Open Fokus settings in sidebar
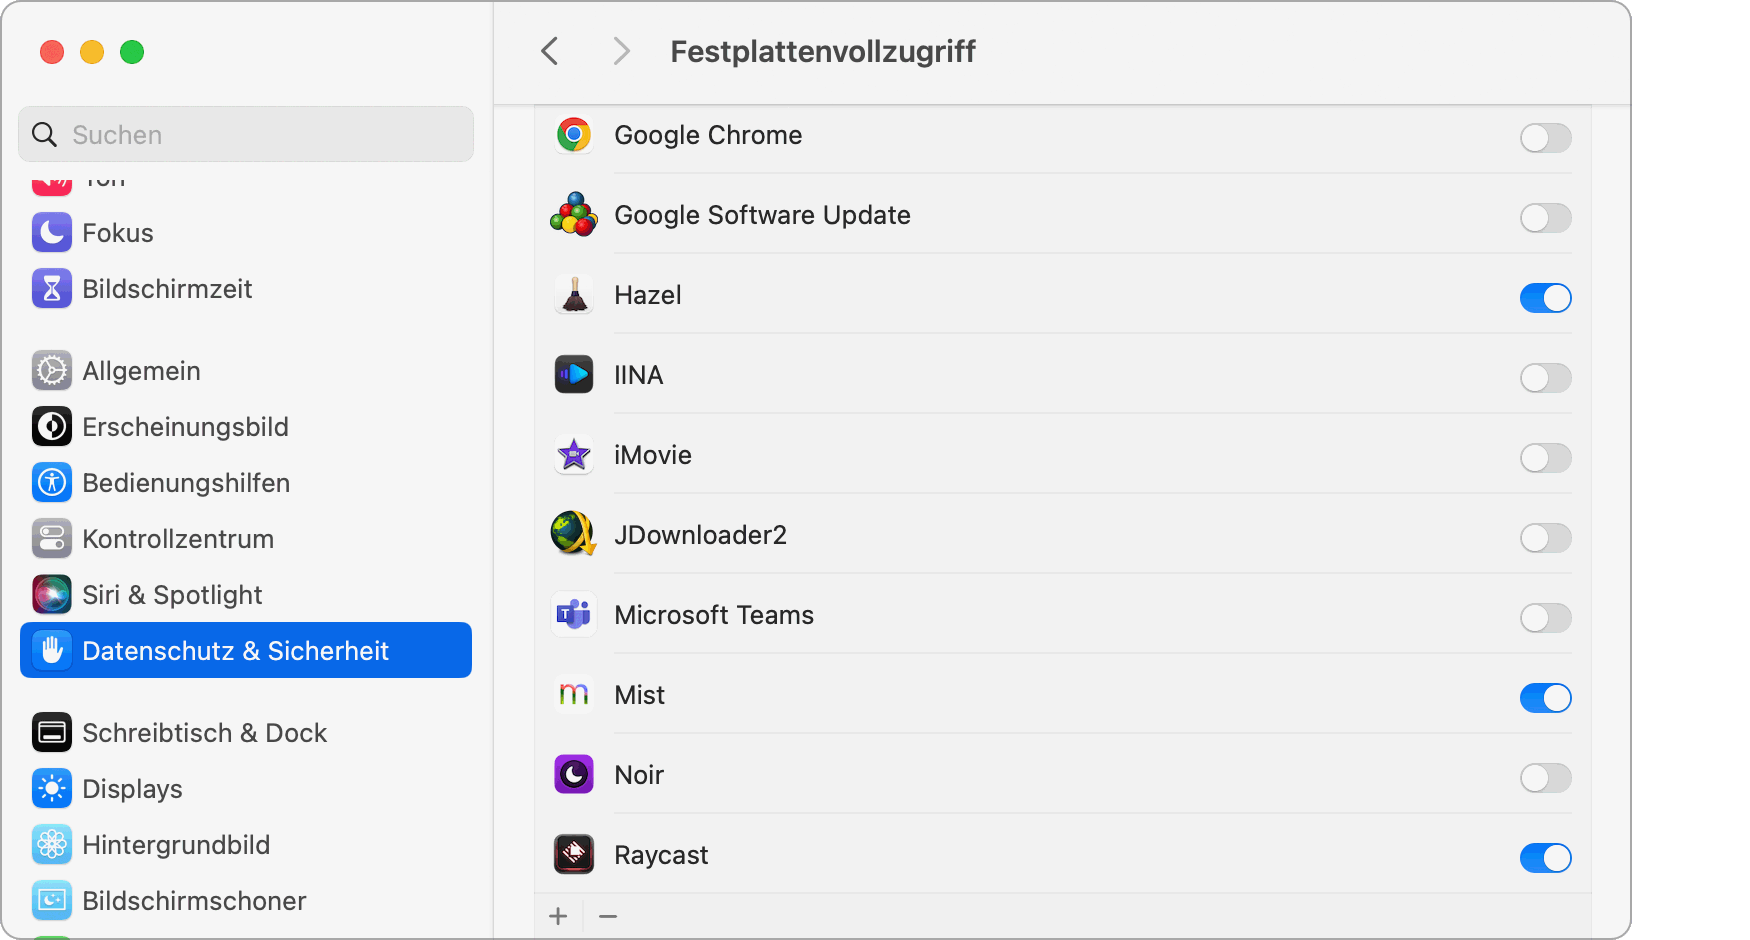This screenshot has width=1750, height=940. (246, 233)
